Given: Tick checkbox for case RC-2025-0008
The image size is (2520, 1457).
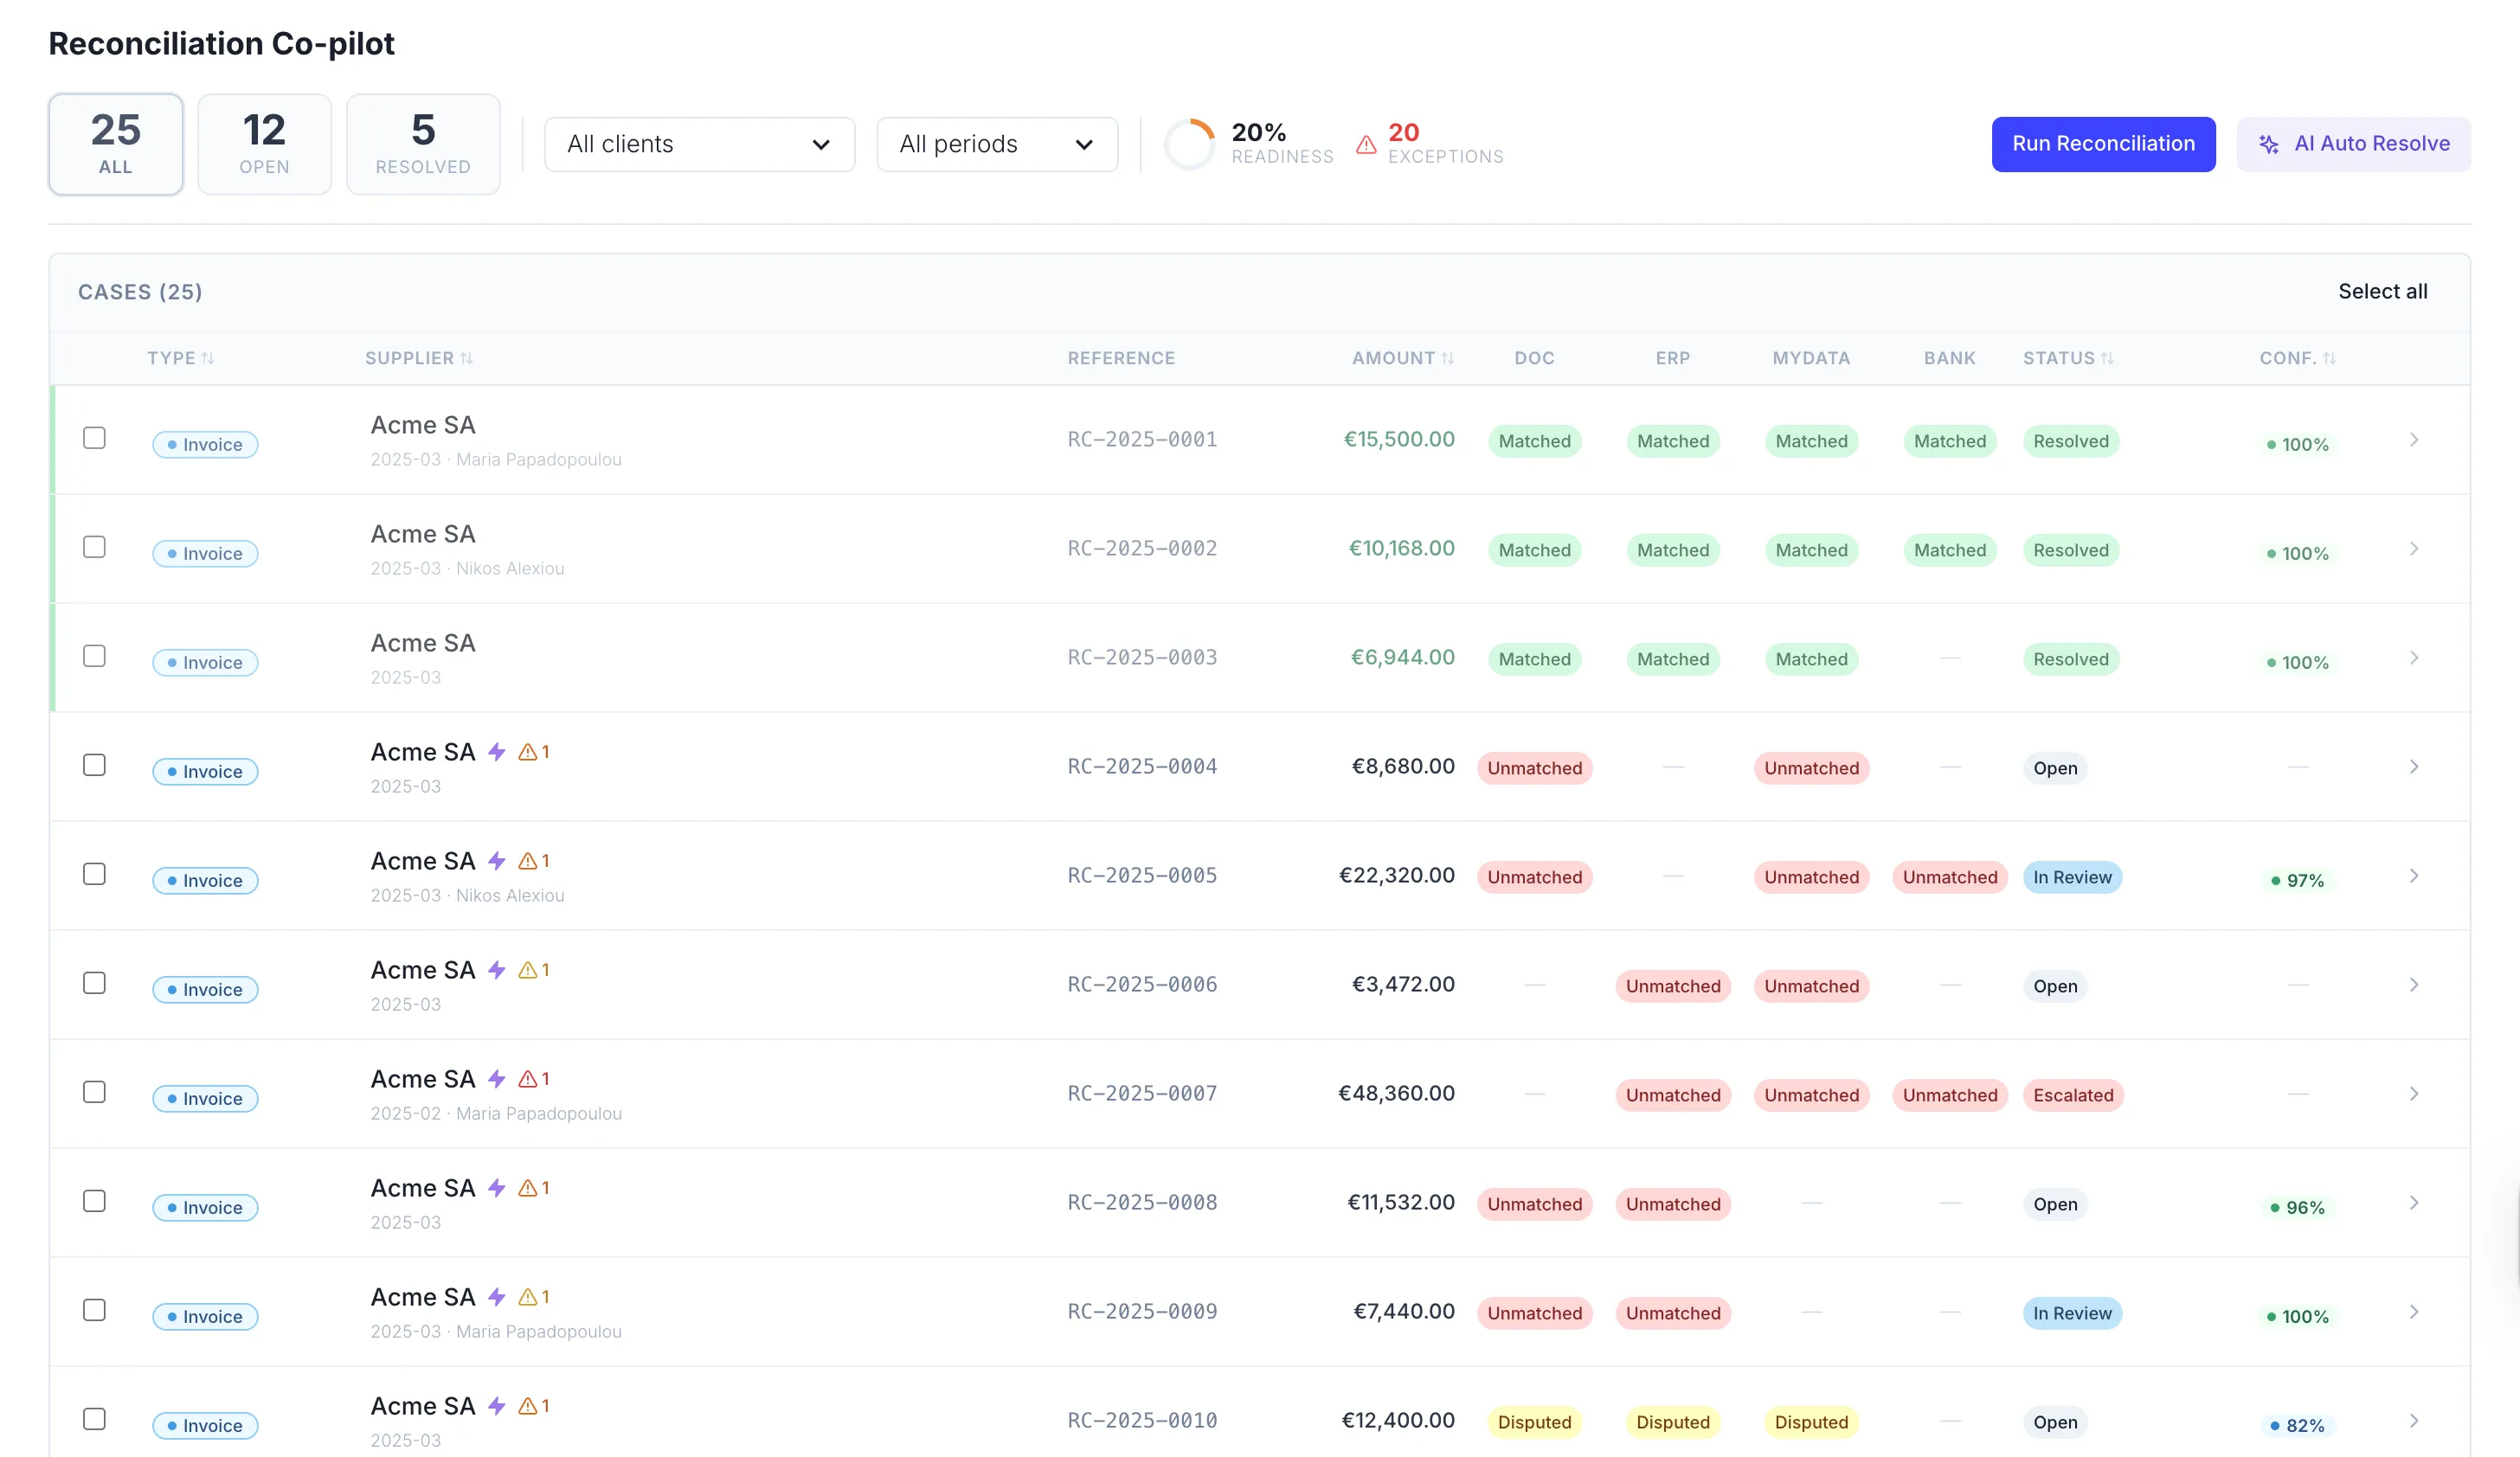Looking at the screenshot, I should [x=94, y=1201].
